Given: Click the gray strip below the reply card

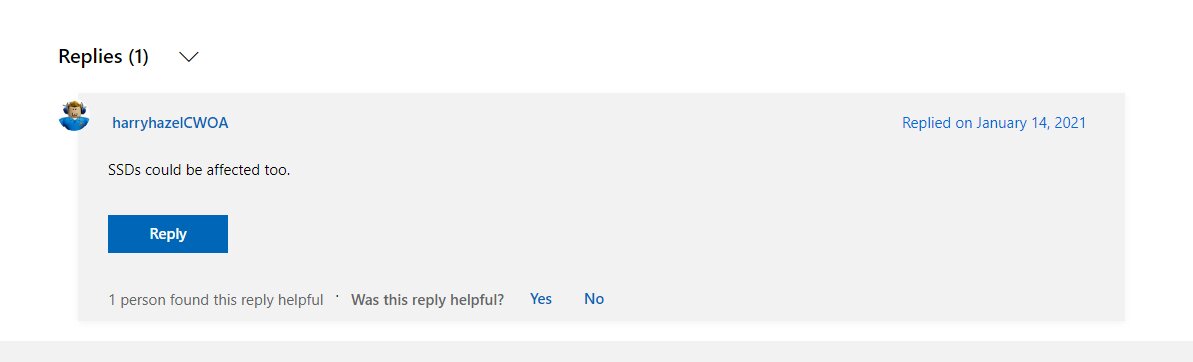Looking at the screenshot, I should 596,351.
